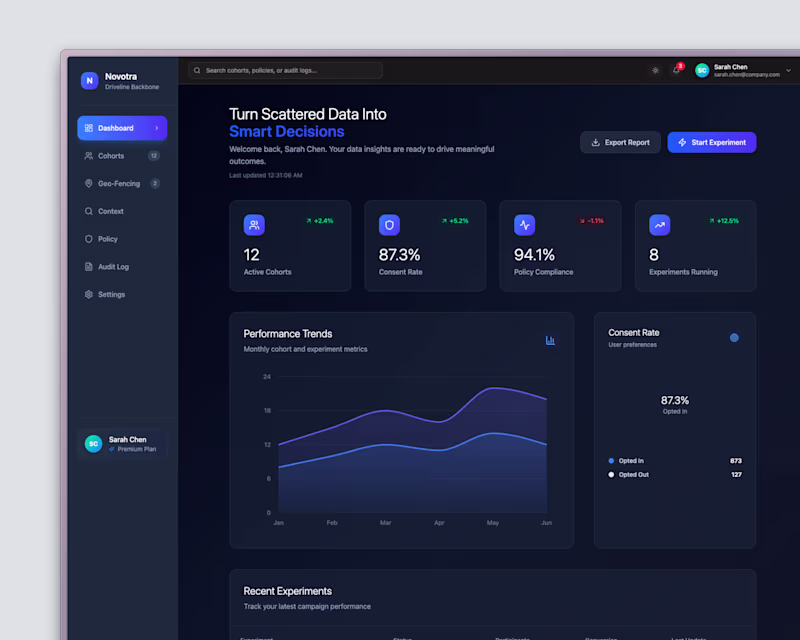The width and height of the screenshot is (800, 640).
Task: Click the Active Cohorts users icon
Action: coord(254,225)
